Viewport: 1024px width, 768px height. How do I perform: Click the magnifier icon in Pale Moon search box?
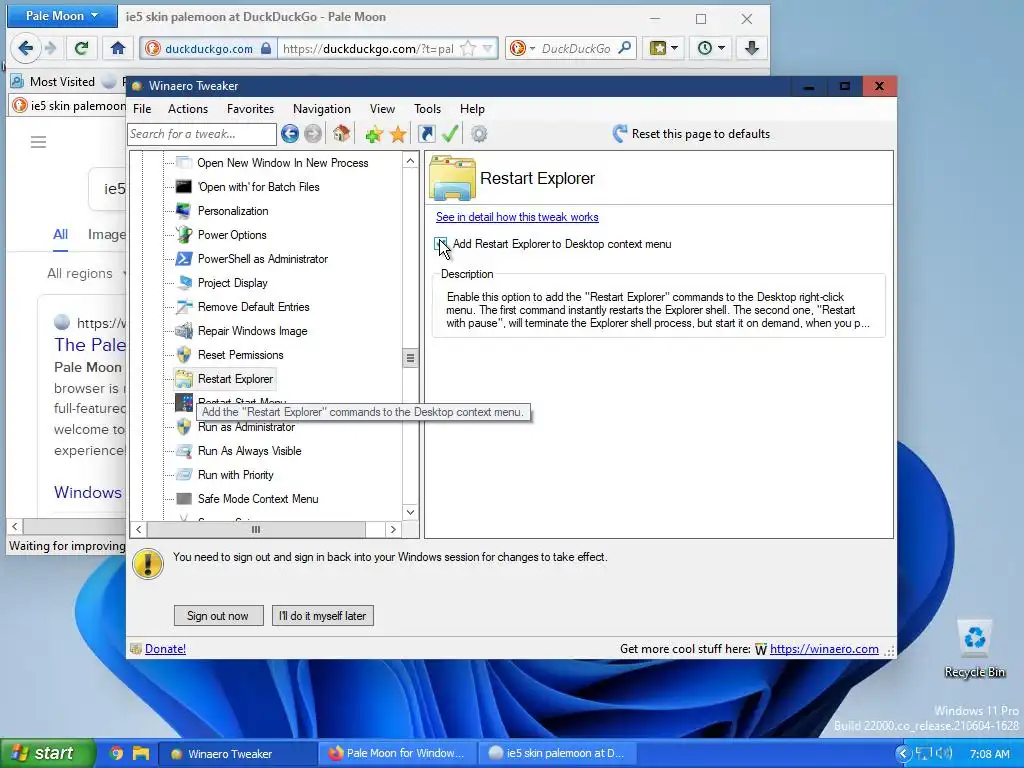coord(624,48)
